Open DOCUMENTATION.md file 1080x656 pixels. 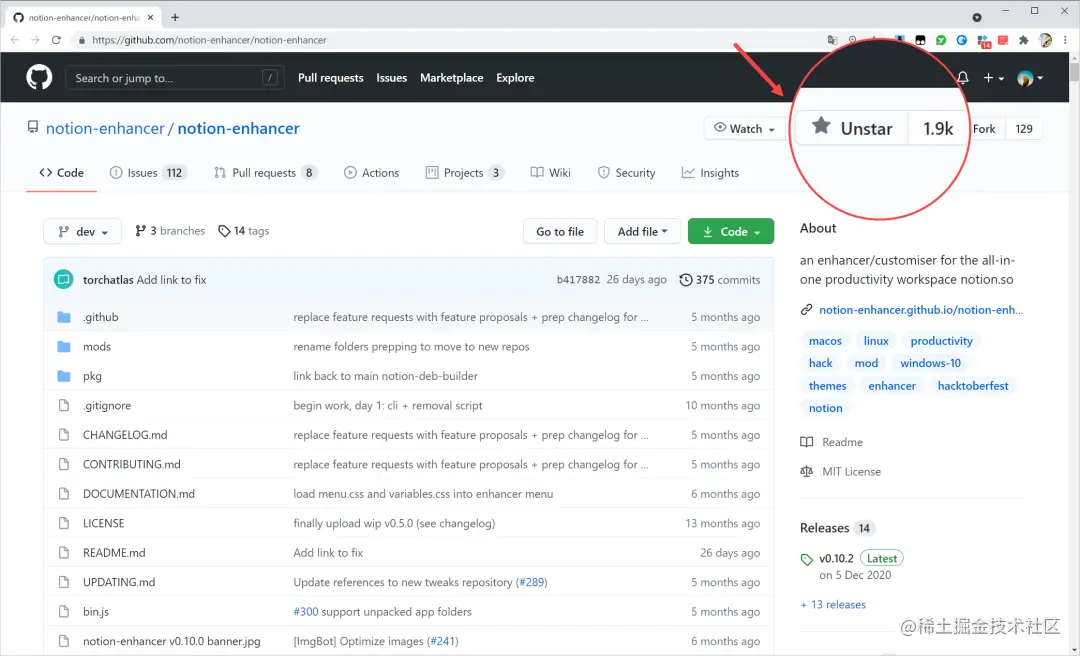[x=138, y=494]
